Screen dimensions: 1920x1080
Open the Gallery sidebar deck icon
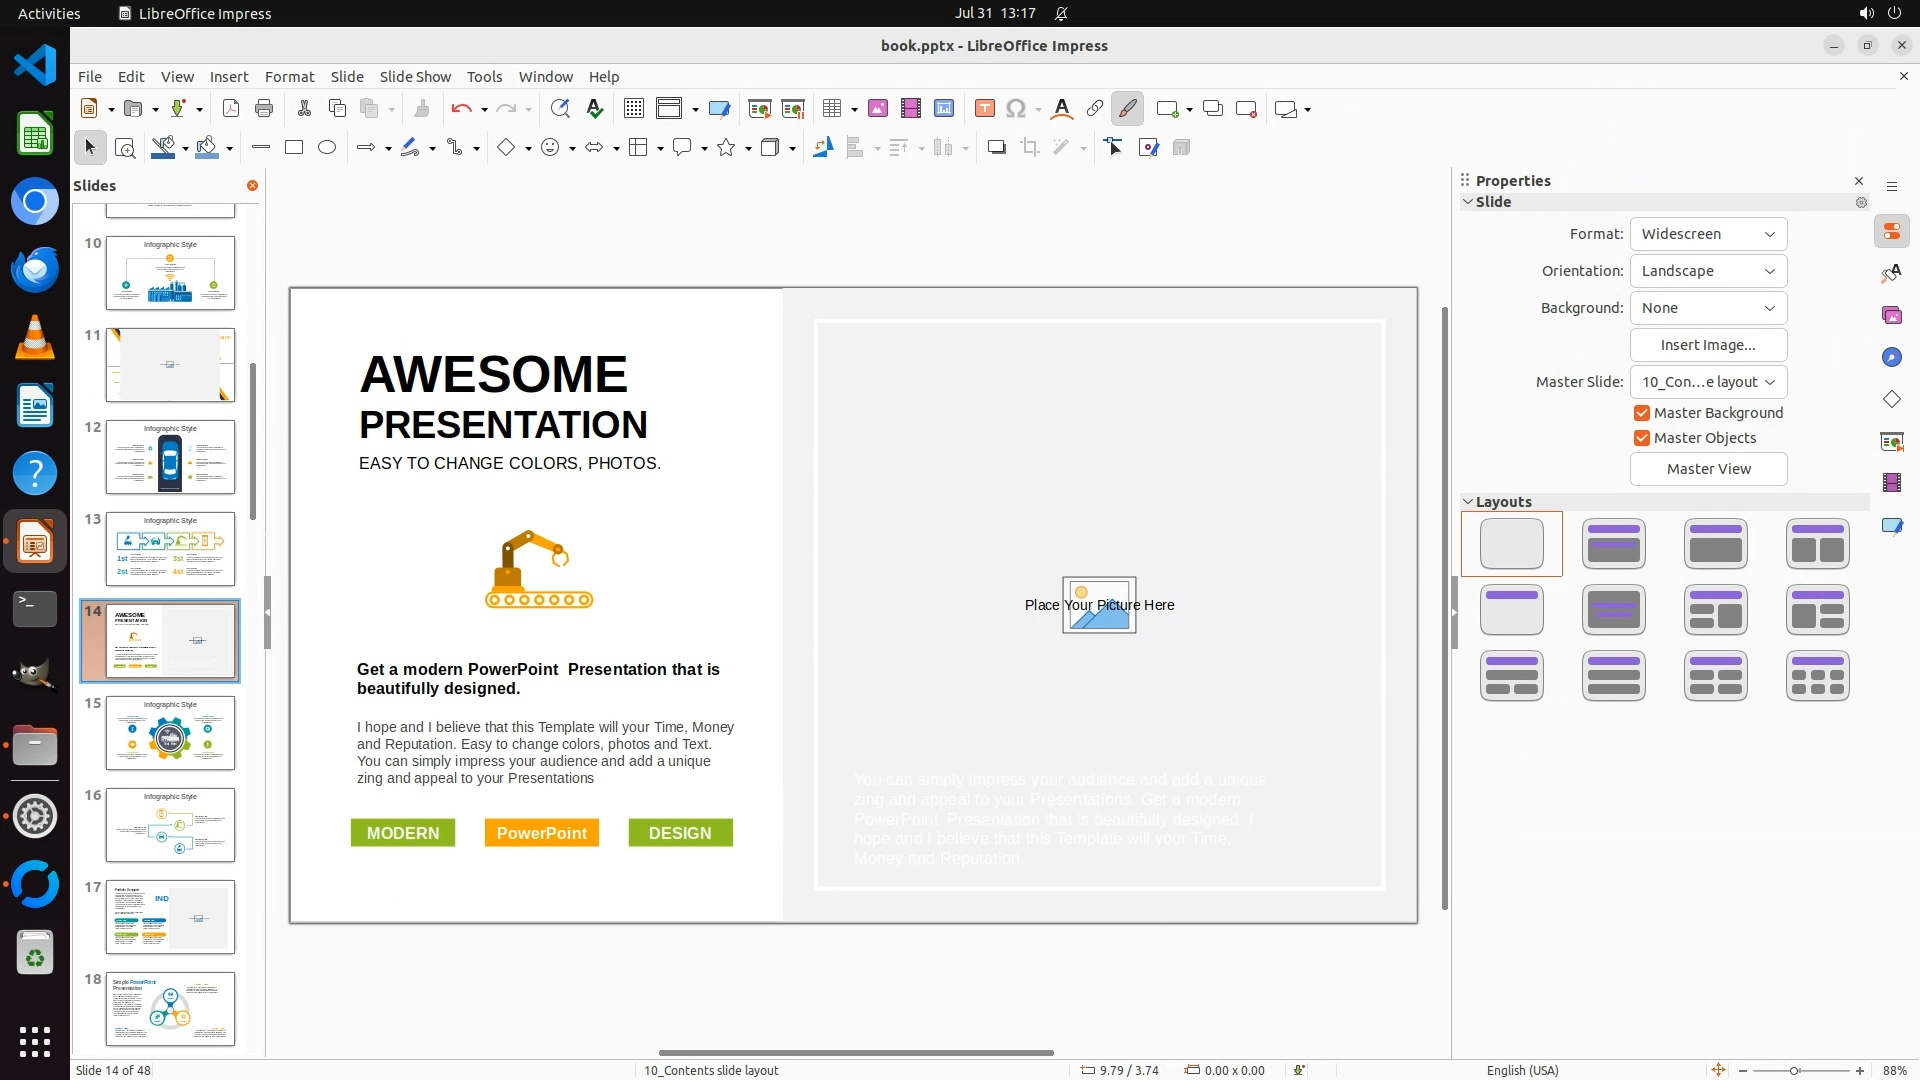(x=1891, y=315)
